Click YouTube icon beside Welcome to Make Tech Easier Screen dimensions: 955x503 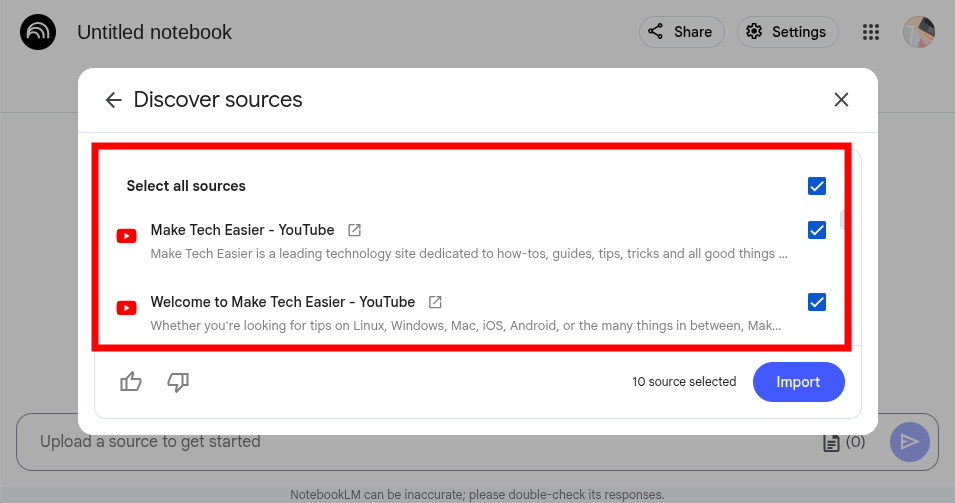pyautogui.click(x=127, y=308)
